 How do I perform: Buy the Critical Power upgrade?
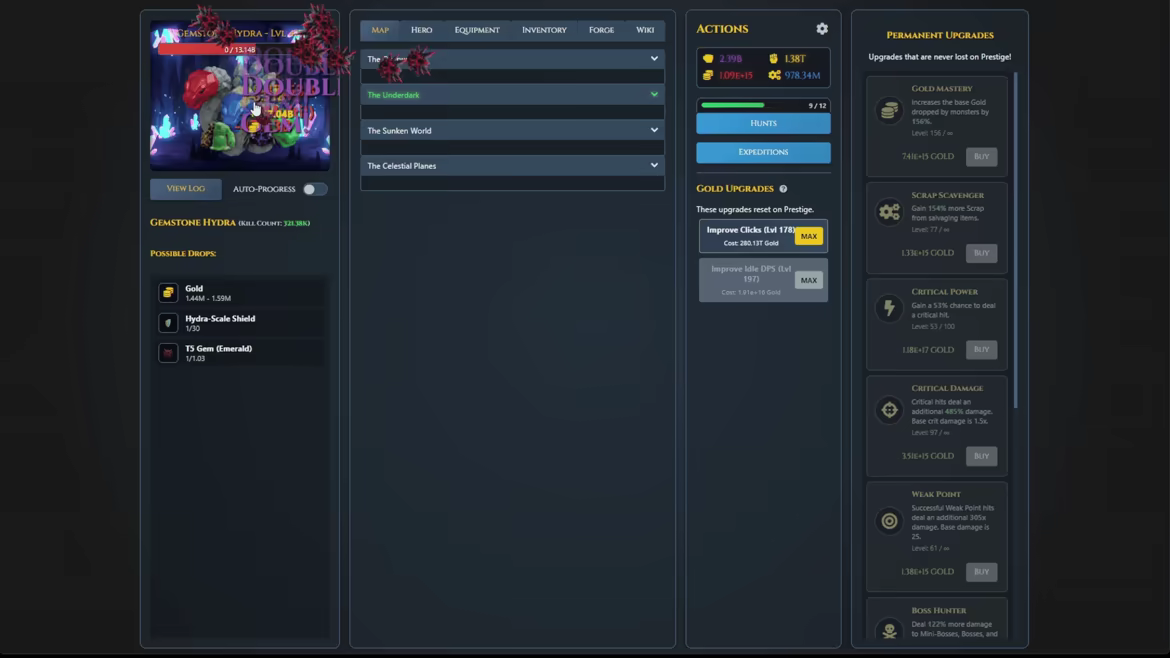click(981, 349)
